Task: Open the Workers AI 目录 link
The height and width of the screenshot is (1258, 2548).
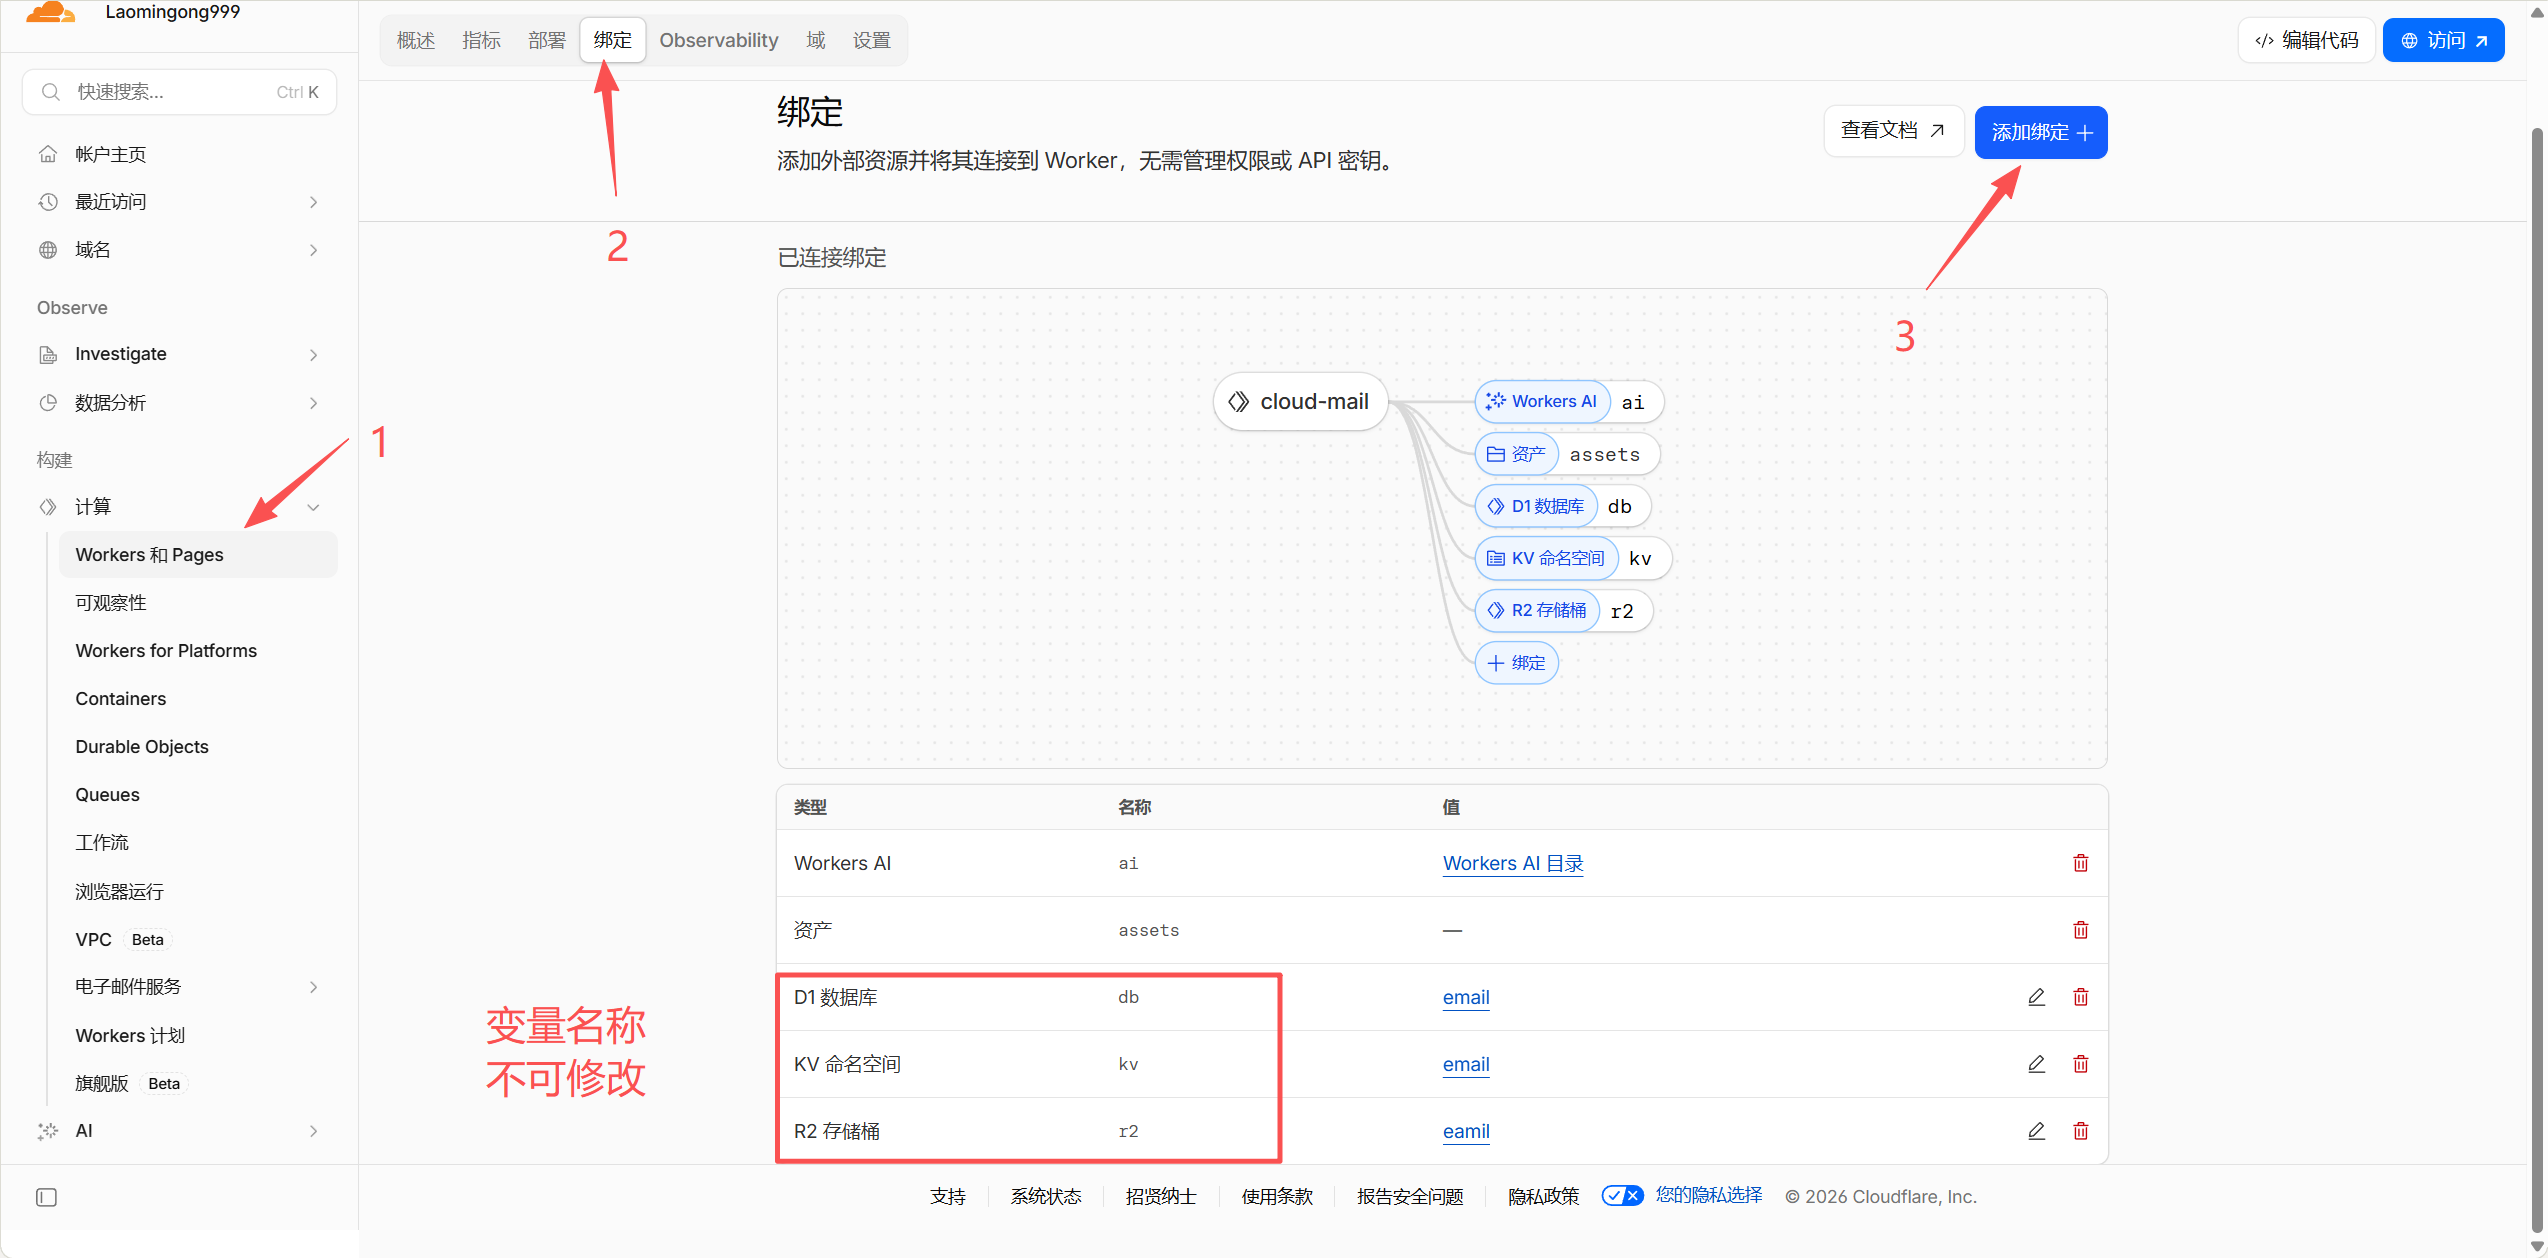Action: (x=1513, y=863)
